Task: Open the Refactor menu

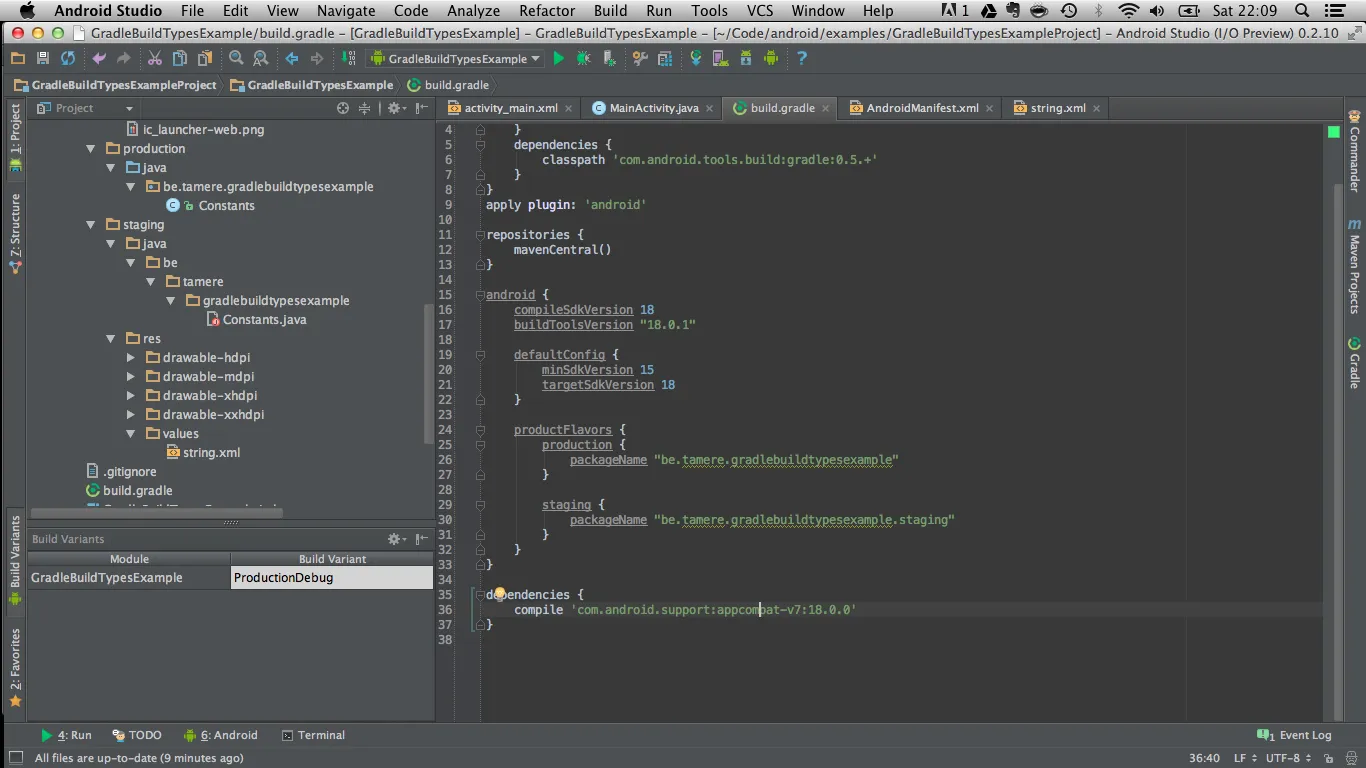Action: [x=547, y=11]
